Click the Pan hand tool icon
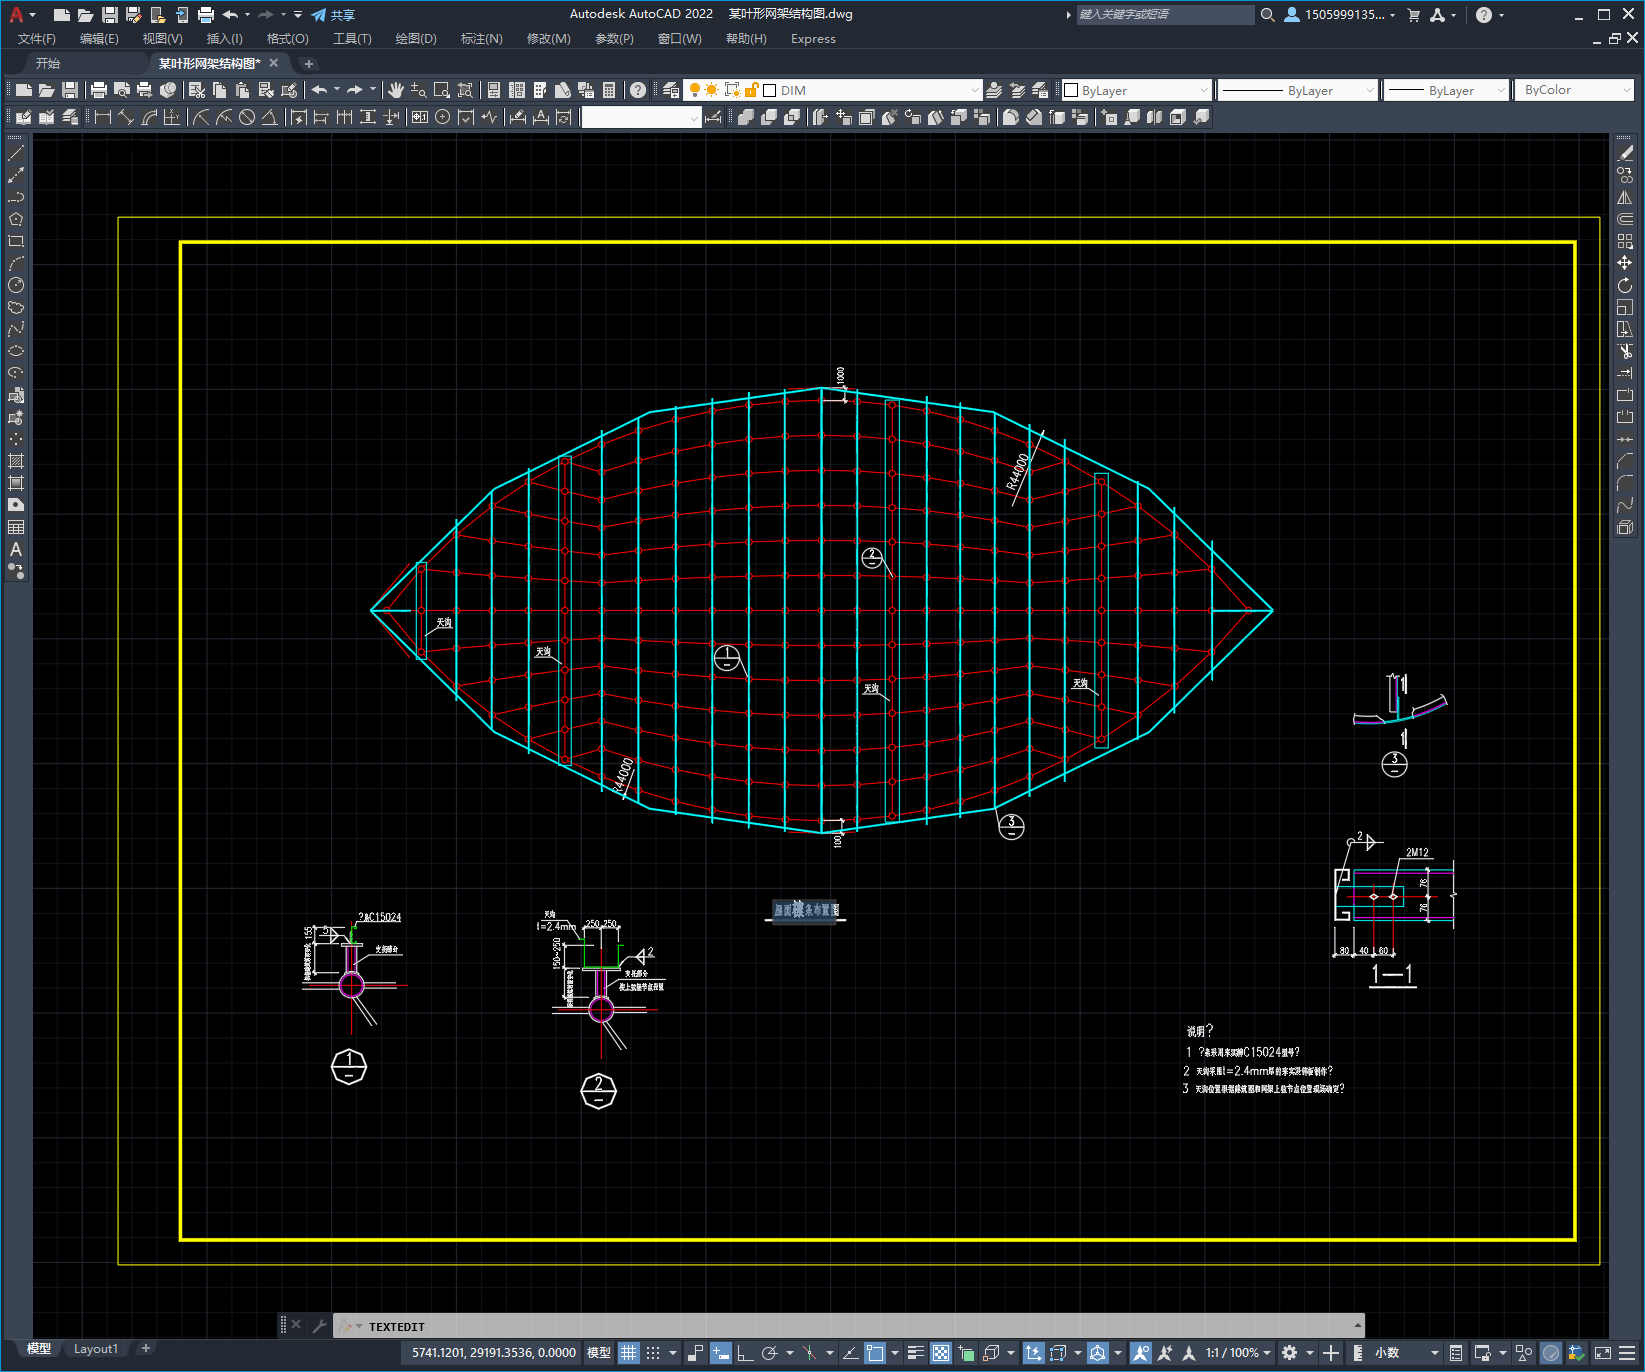Screen dimensions: 1645x1372 [x=396, y=90]
